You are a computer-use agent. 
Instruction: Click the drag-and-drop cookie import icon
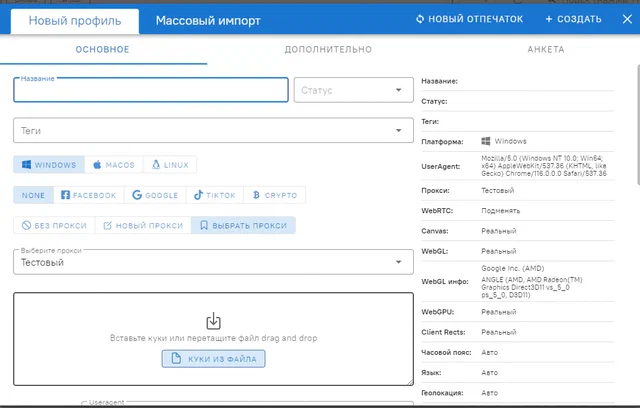(x=213, y=321)
